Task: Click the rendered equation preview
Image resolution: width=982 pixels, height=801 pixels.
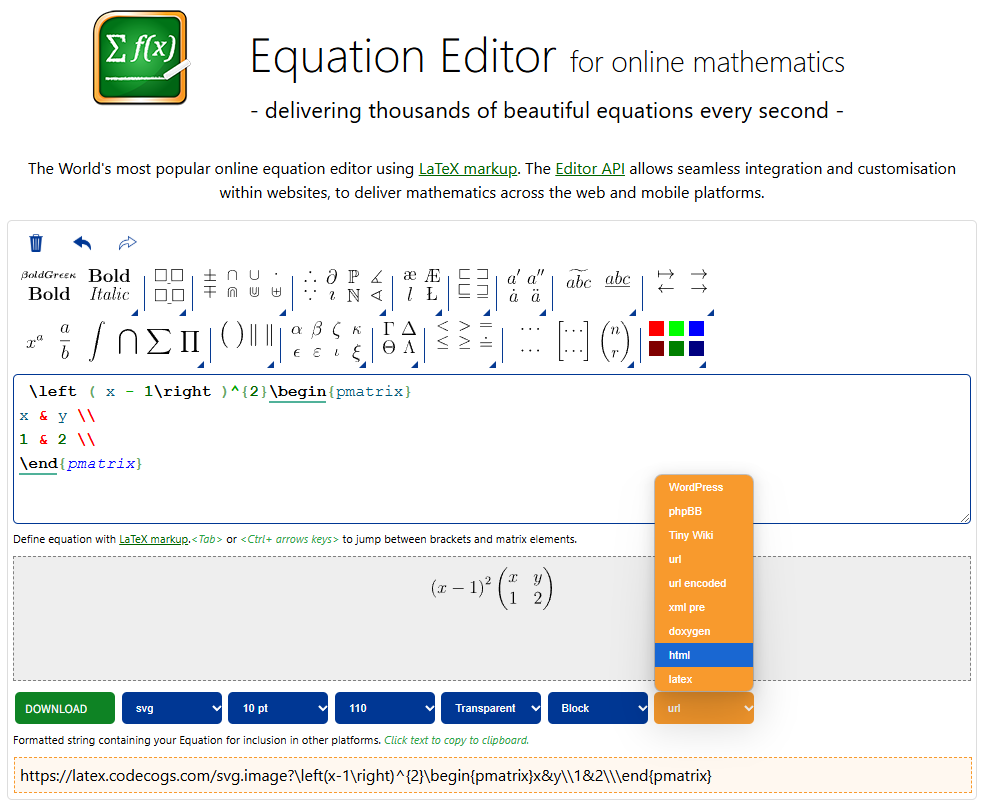Action: [x=492, y=587]
